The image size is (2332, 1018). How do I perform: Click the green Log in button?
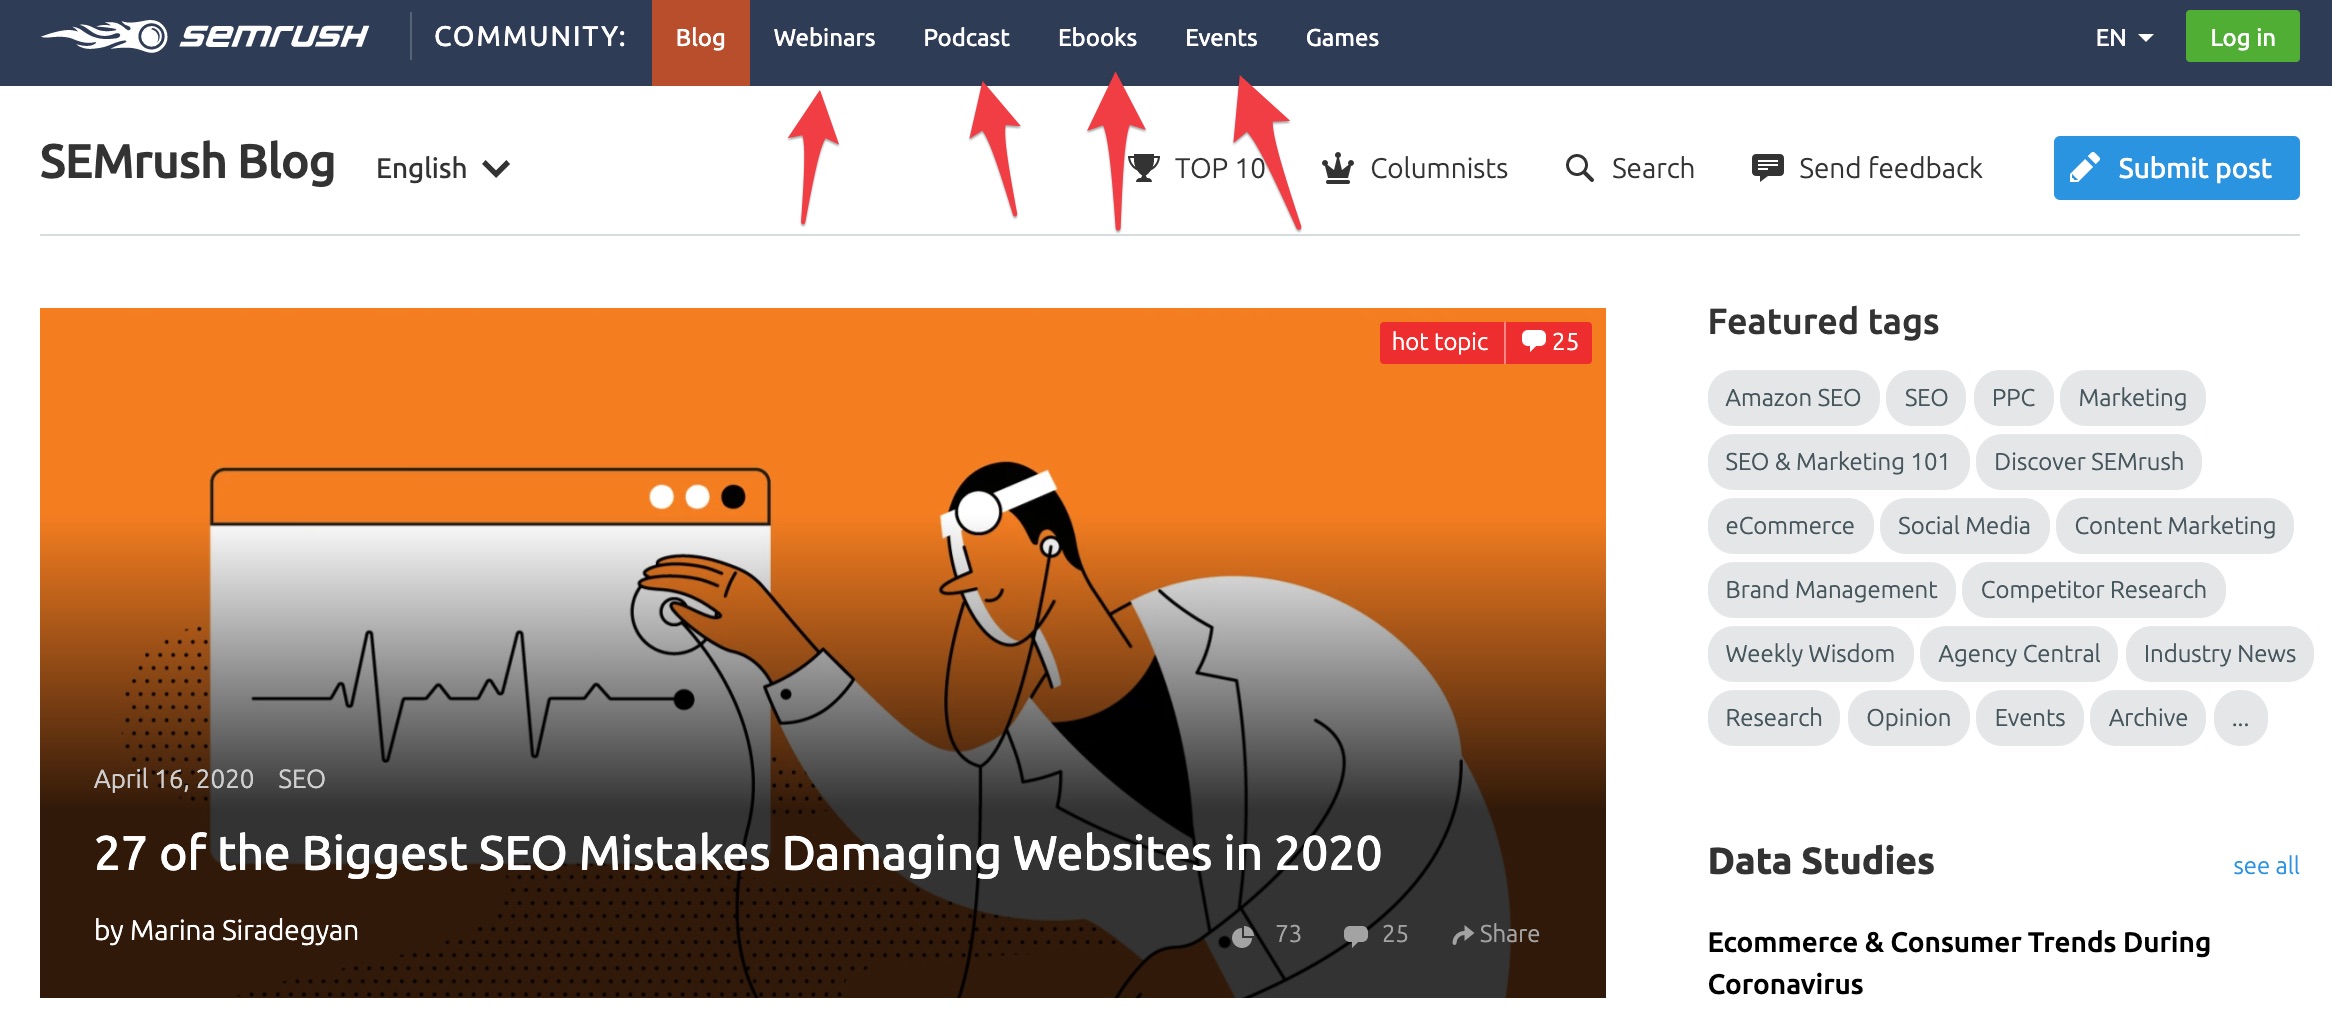pyautogui.click(x=2242, y=37)
